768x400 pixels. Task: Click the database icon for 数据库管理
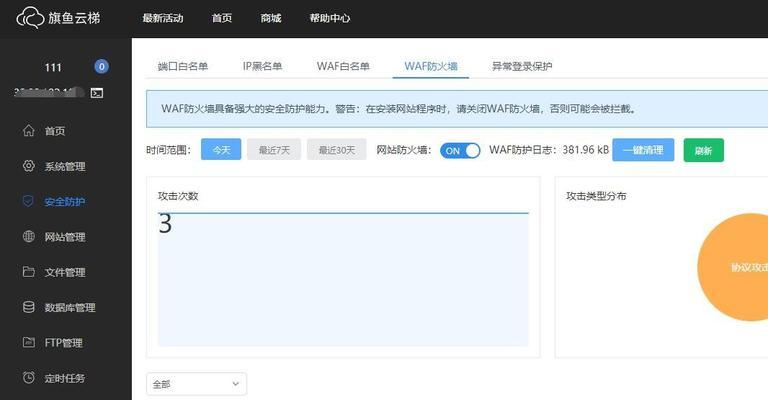pyautogui.click(x=29, y=307)
